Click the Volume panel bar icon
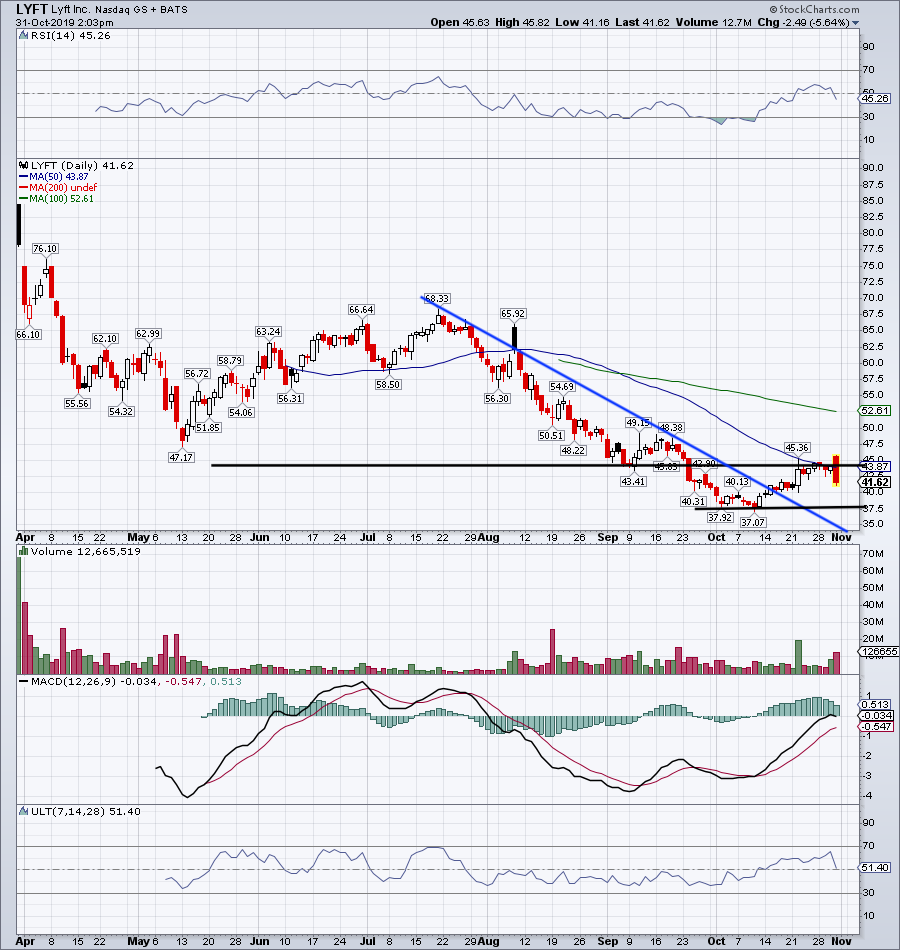This screenshot has width=900, height=950. tap(23, 551)
